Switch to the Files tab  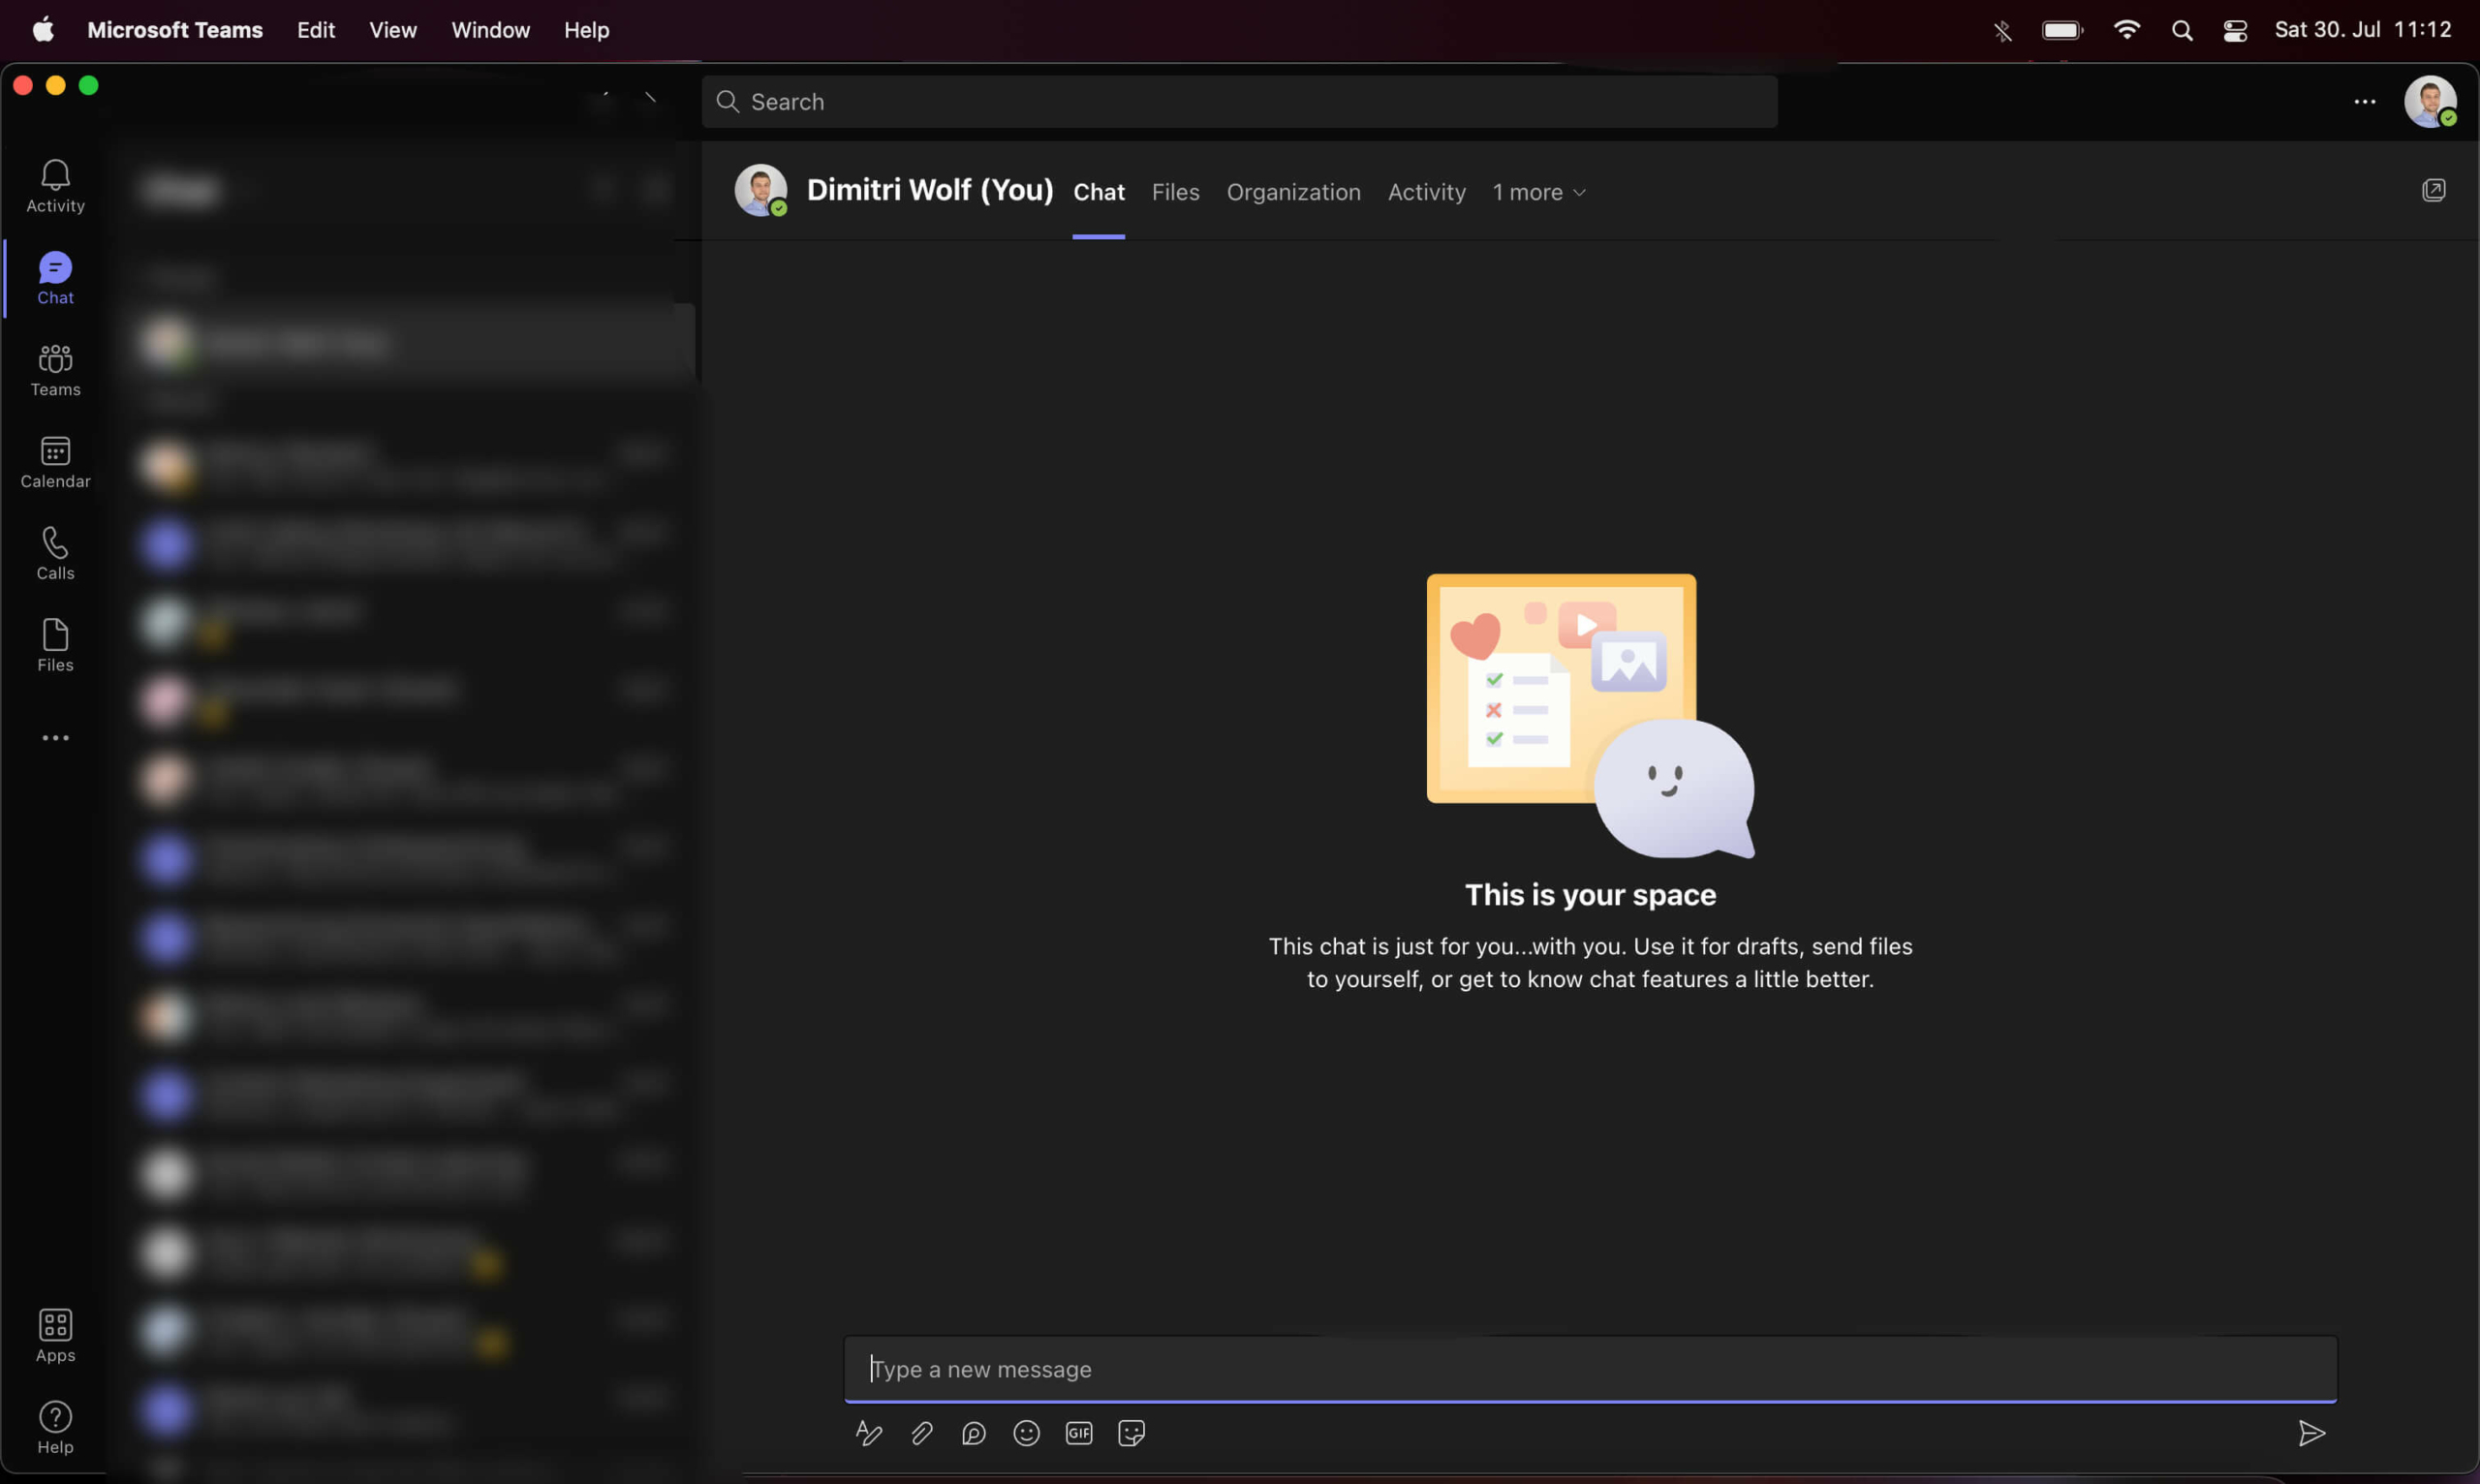point(1175,192)
